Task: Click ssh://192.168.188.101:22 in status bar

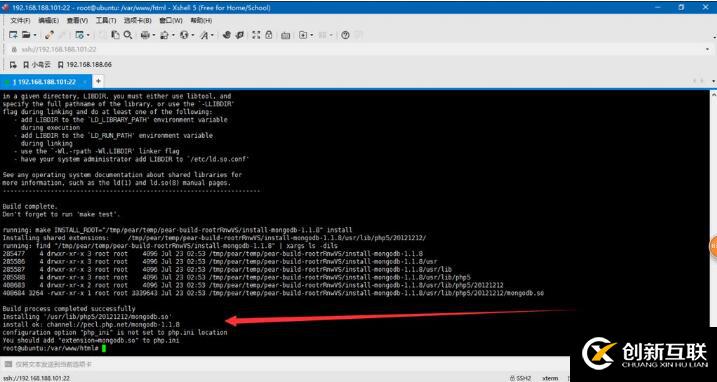Action: (36, 378)
